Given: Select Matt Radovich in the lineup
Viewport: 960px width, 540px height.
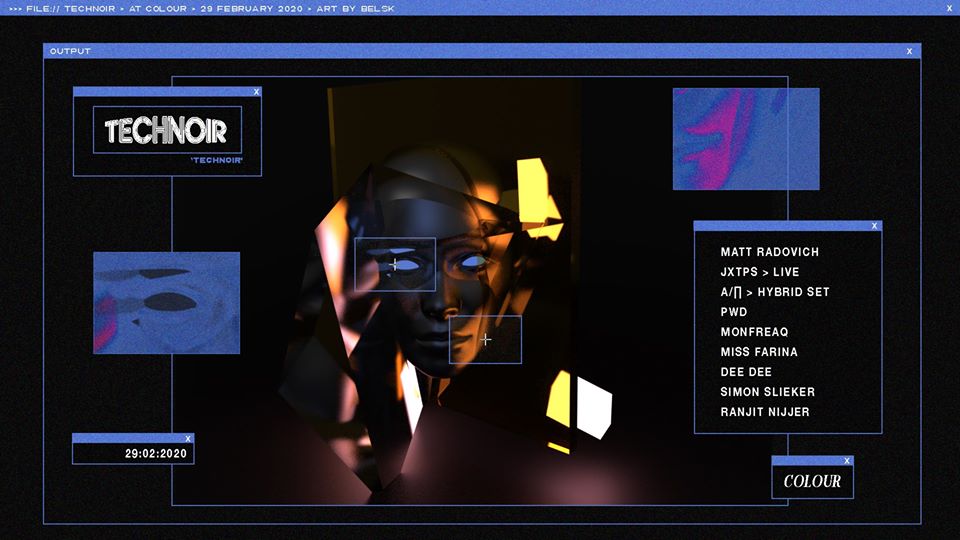Looking at the screenshot, I should coord(769,252).
